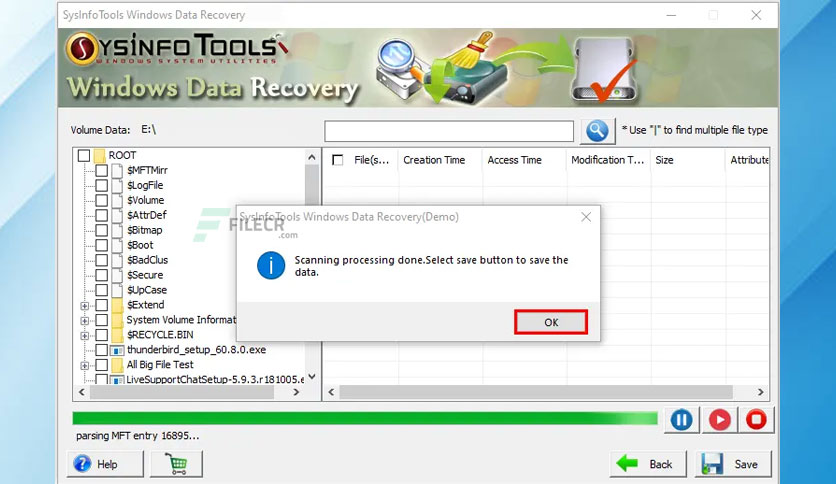Click the 'Volume Data: E:\' label
The width and height of the screenshot is (836, 484).
(113, 130)
